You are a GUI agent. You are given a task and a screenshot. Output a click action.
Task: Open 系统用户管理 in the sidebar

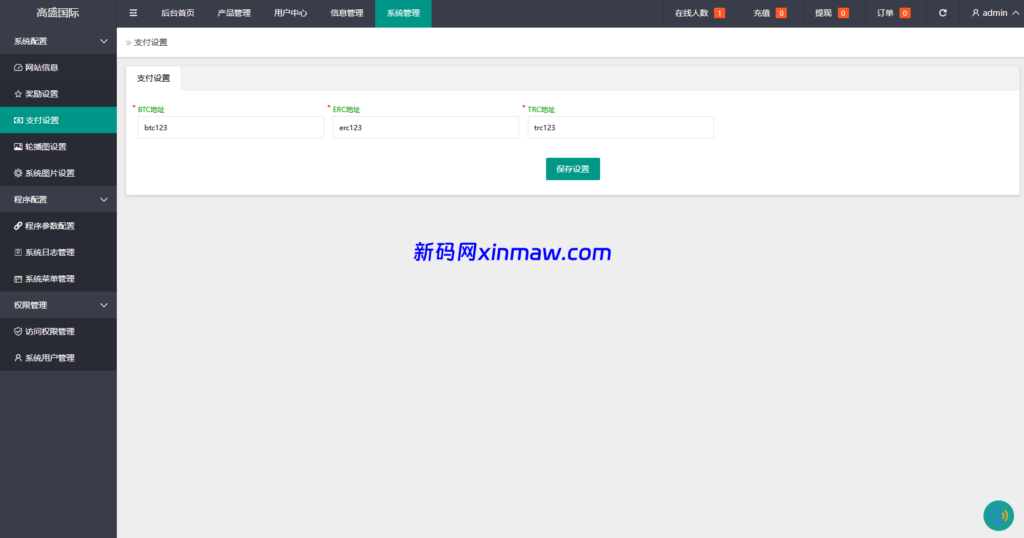coord(58,358)
